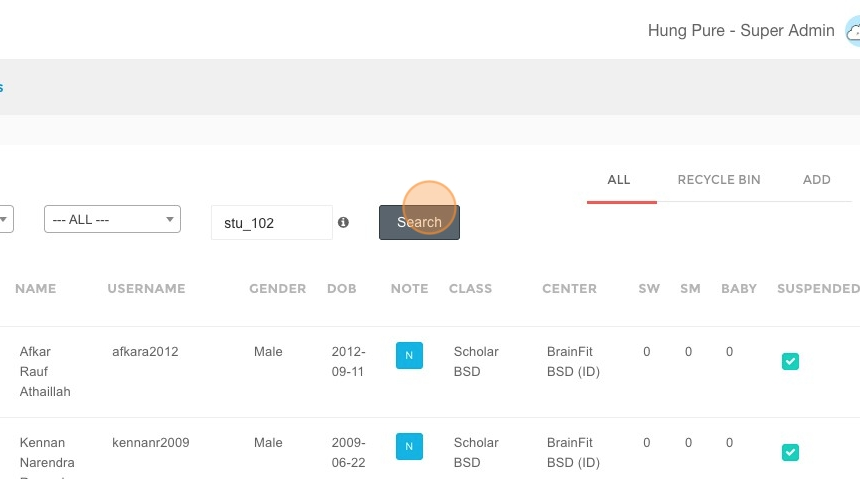This screenshot has height=479, width=860.
Task: Select username afkara2012 in the table
Action: [145, 352]
